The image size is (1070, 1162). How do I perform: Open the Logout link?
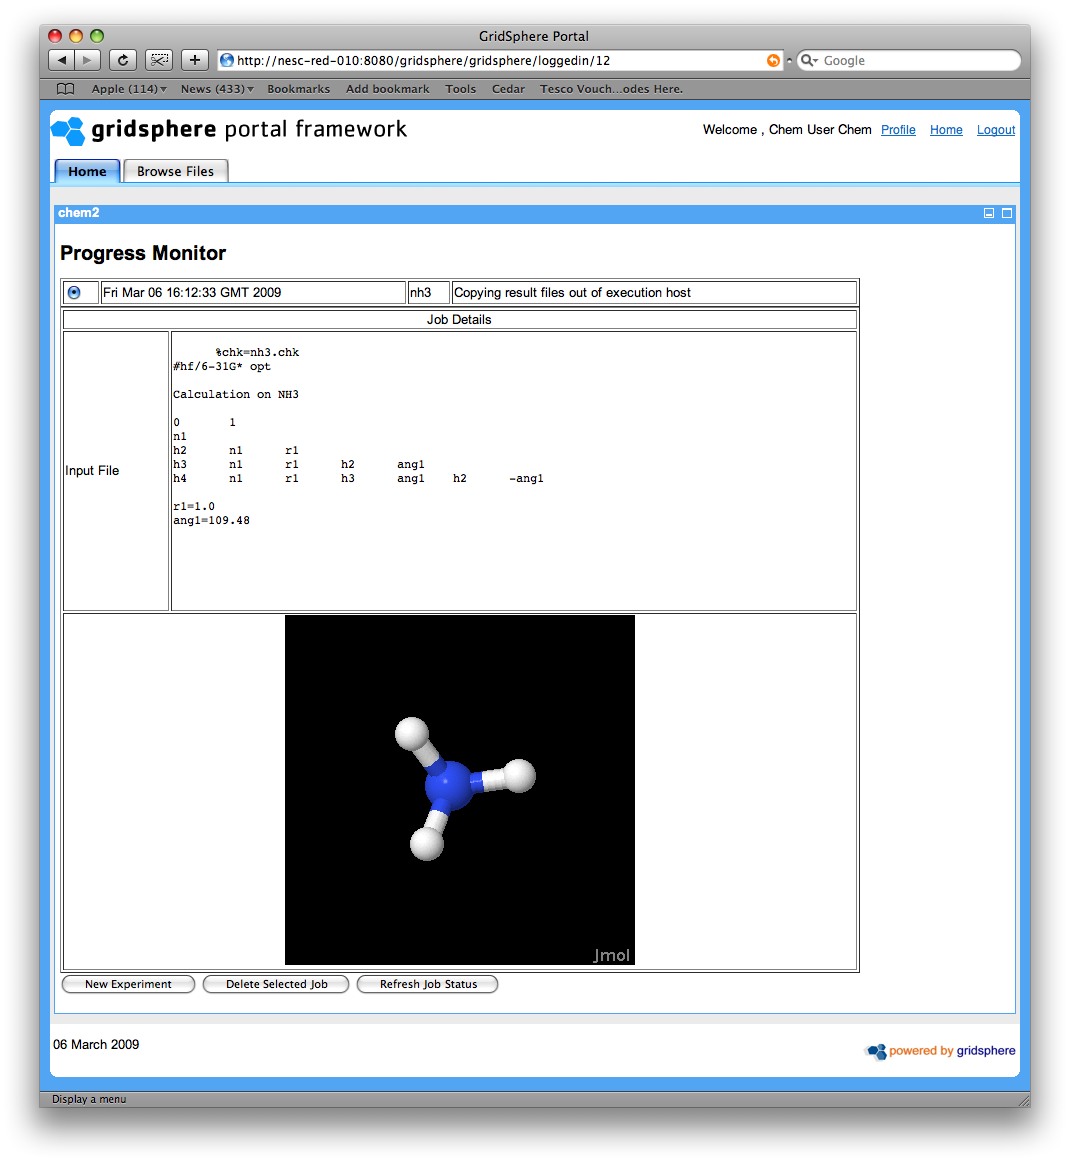pyautogui.click(x=995, y=130)
